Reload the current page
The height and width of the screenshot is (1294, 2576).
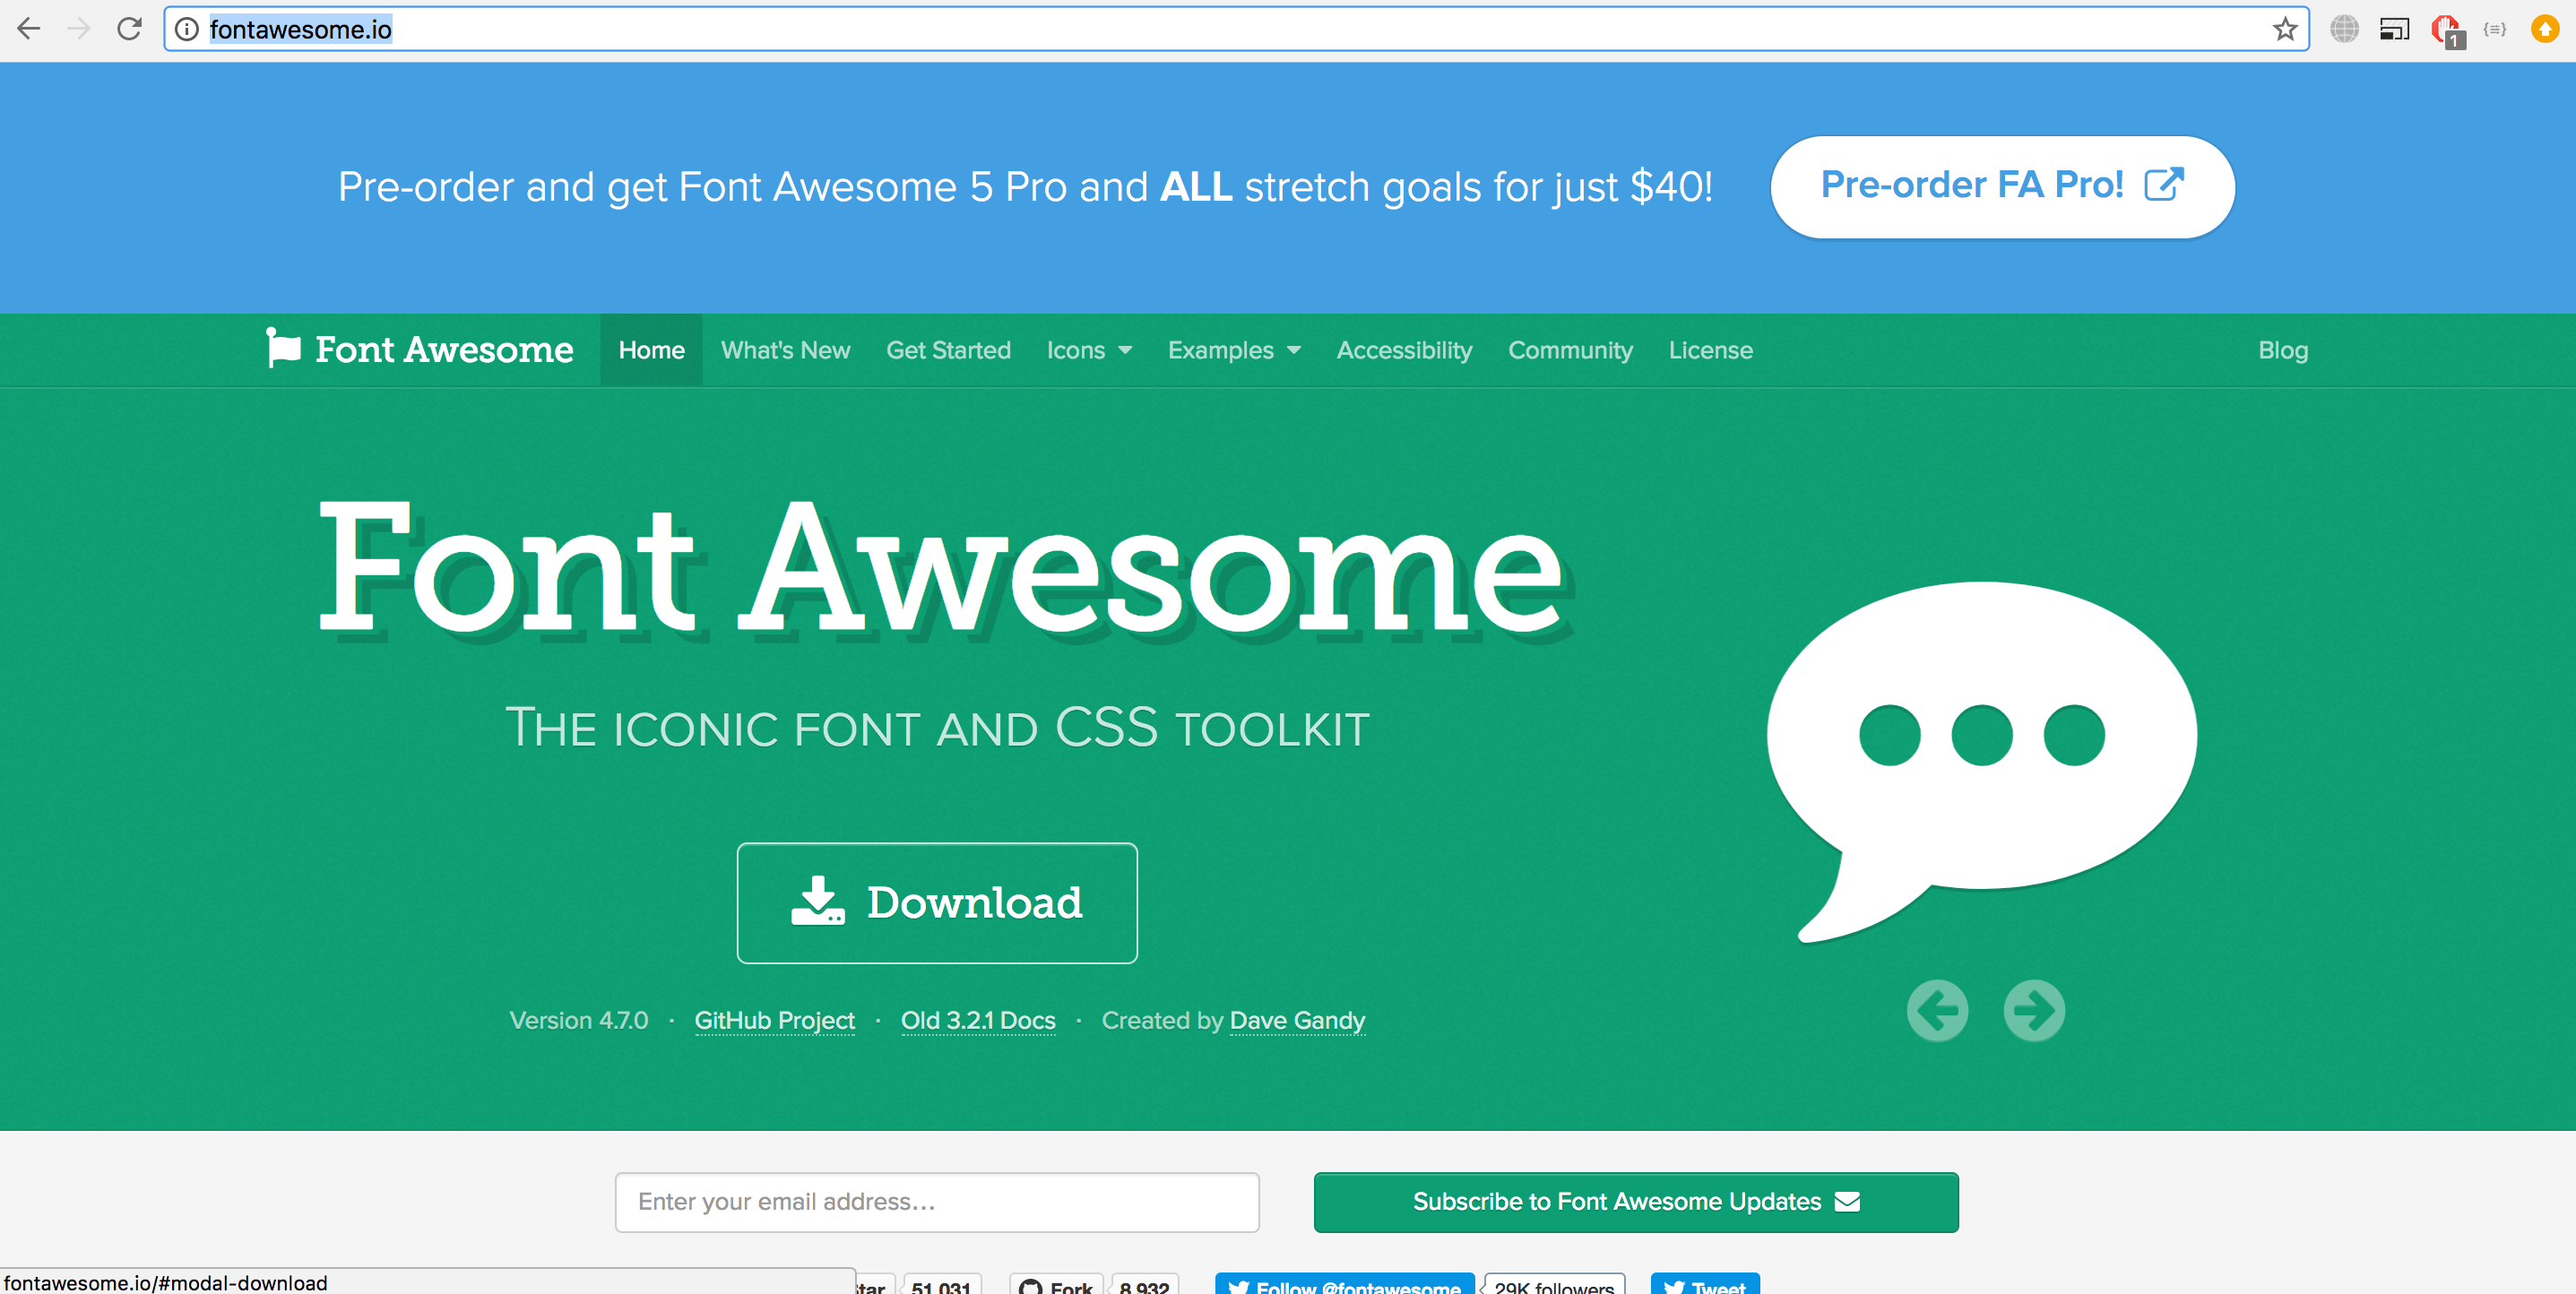pos(129,29)
